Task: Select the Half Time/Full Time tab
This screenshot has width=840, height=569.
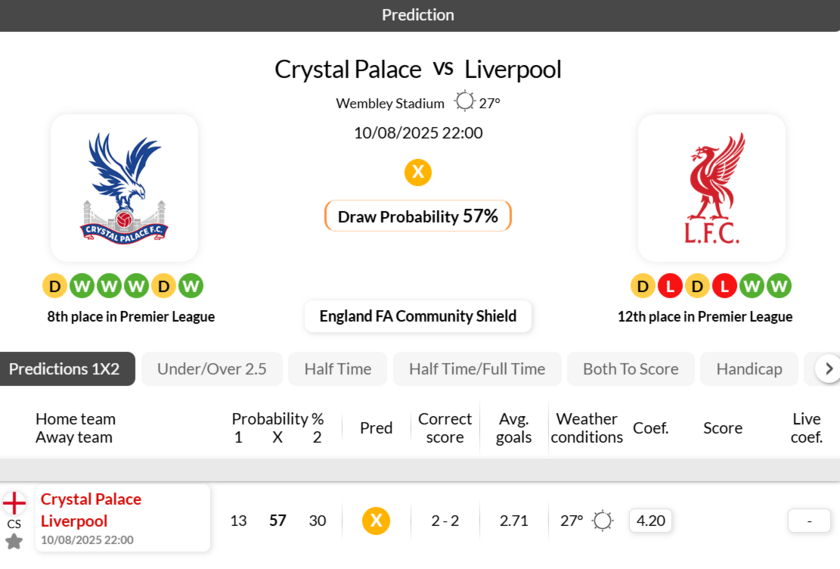Action: click(477, 368)
